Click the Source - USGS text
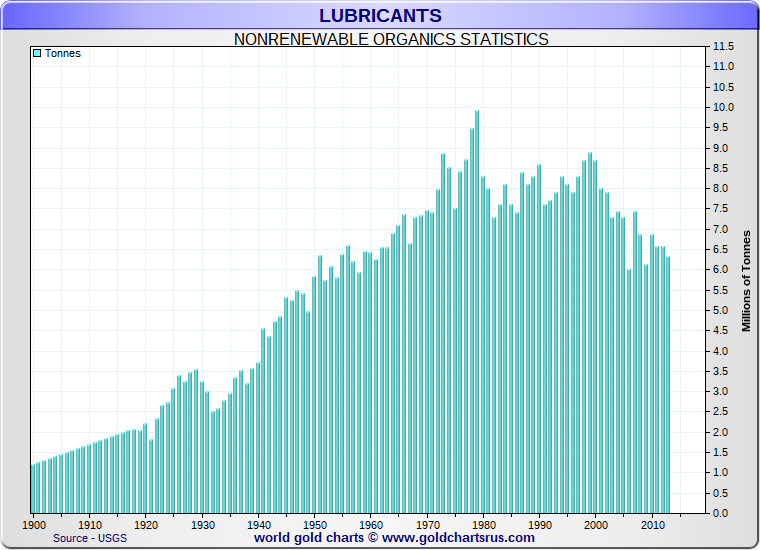Image resolution: width=760 pixels, height=550 pixels. [x=90, y=538]
